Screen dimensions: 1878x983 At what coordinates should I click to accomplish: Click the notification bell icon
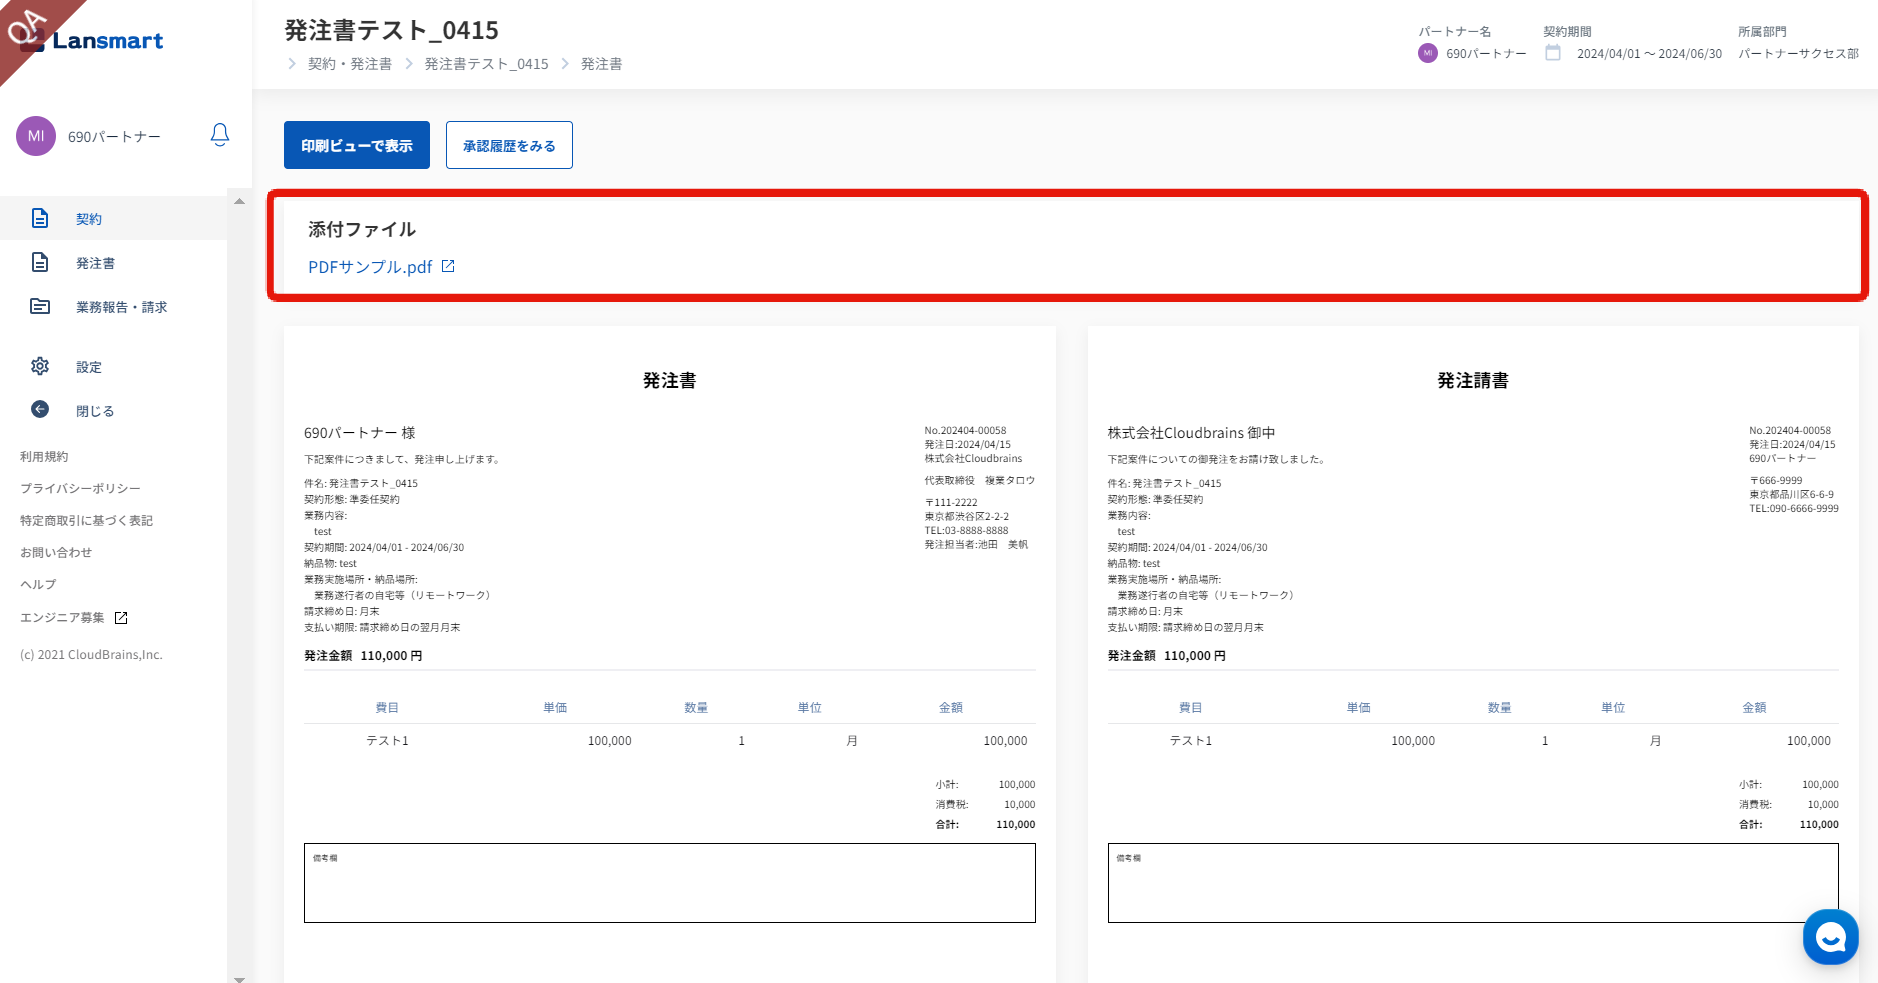(220, 135)
